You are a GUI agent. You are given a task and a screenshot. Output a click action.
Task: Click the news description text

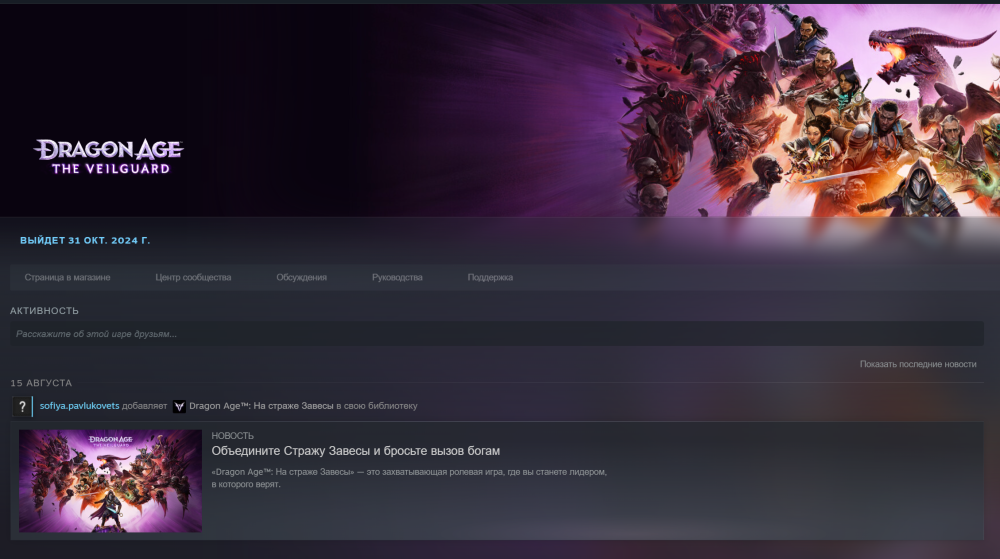408,477
